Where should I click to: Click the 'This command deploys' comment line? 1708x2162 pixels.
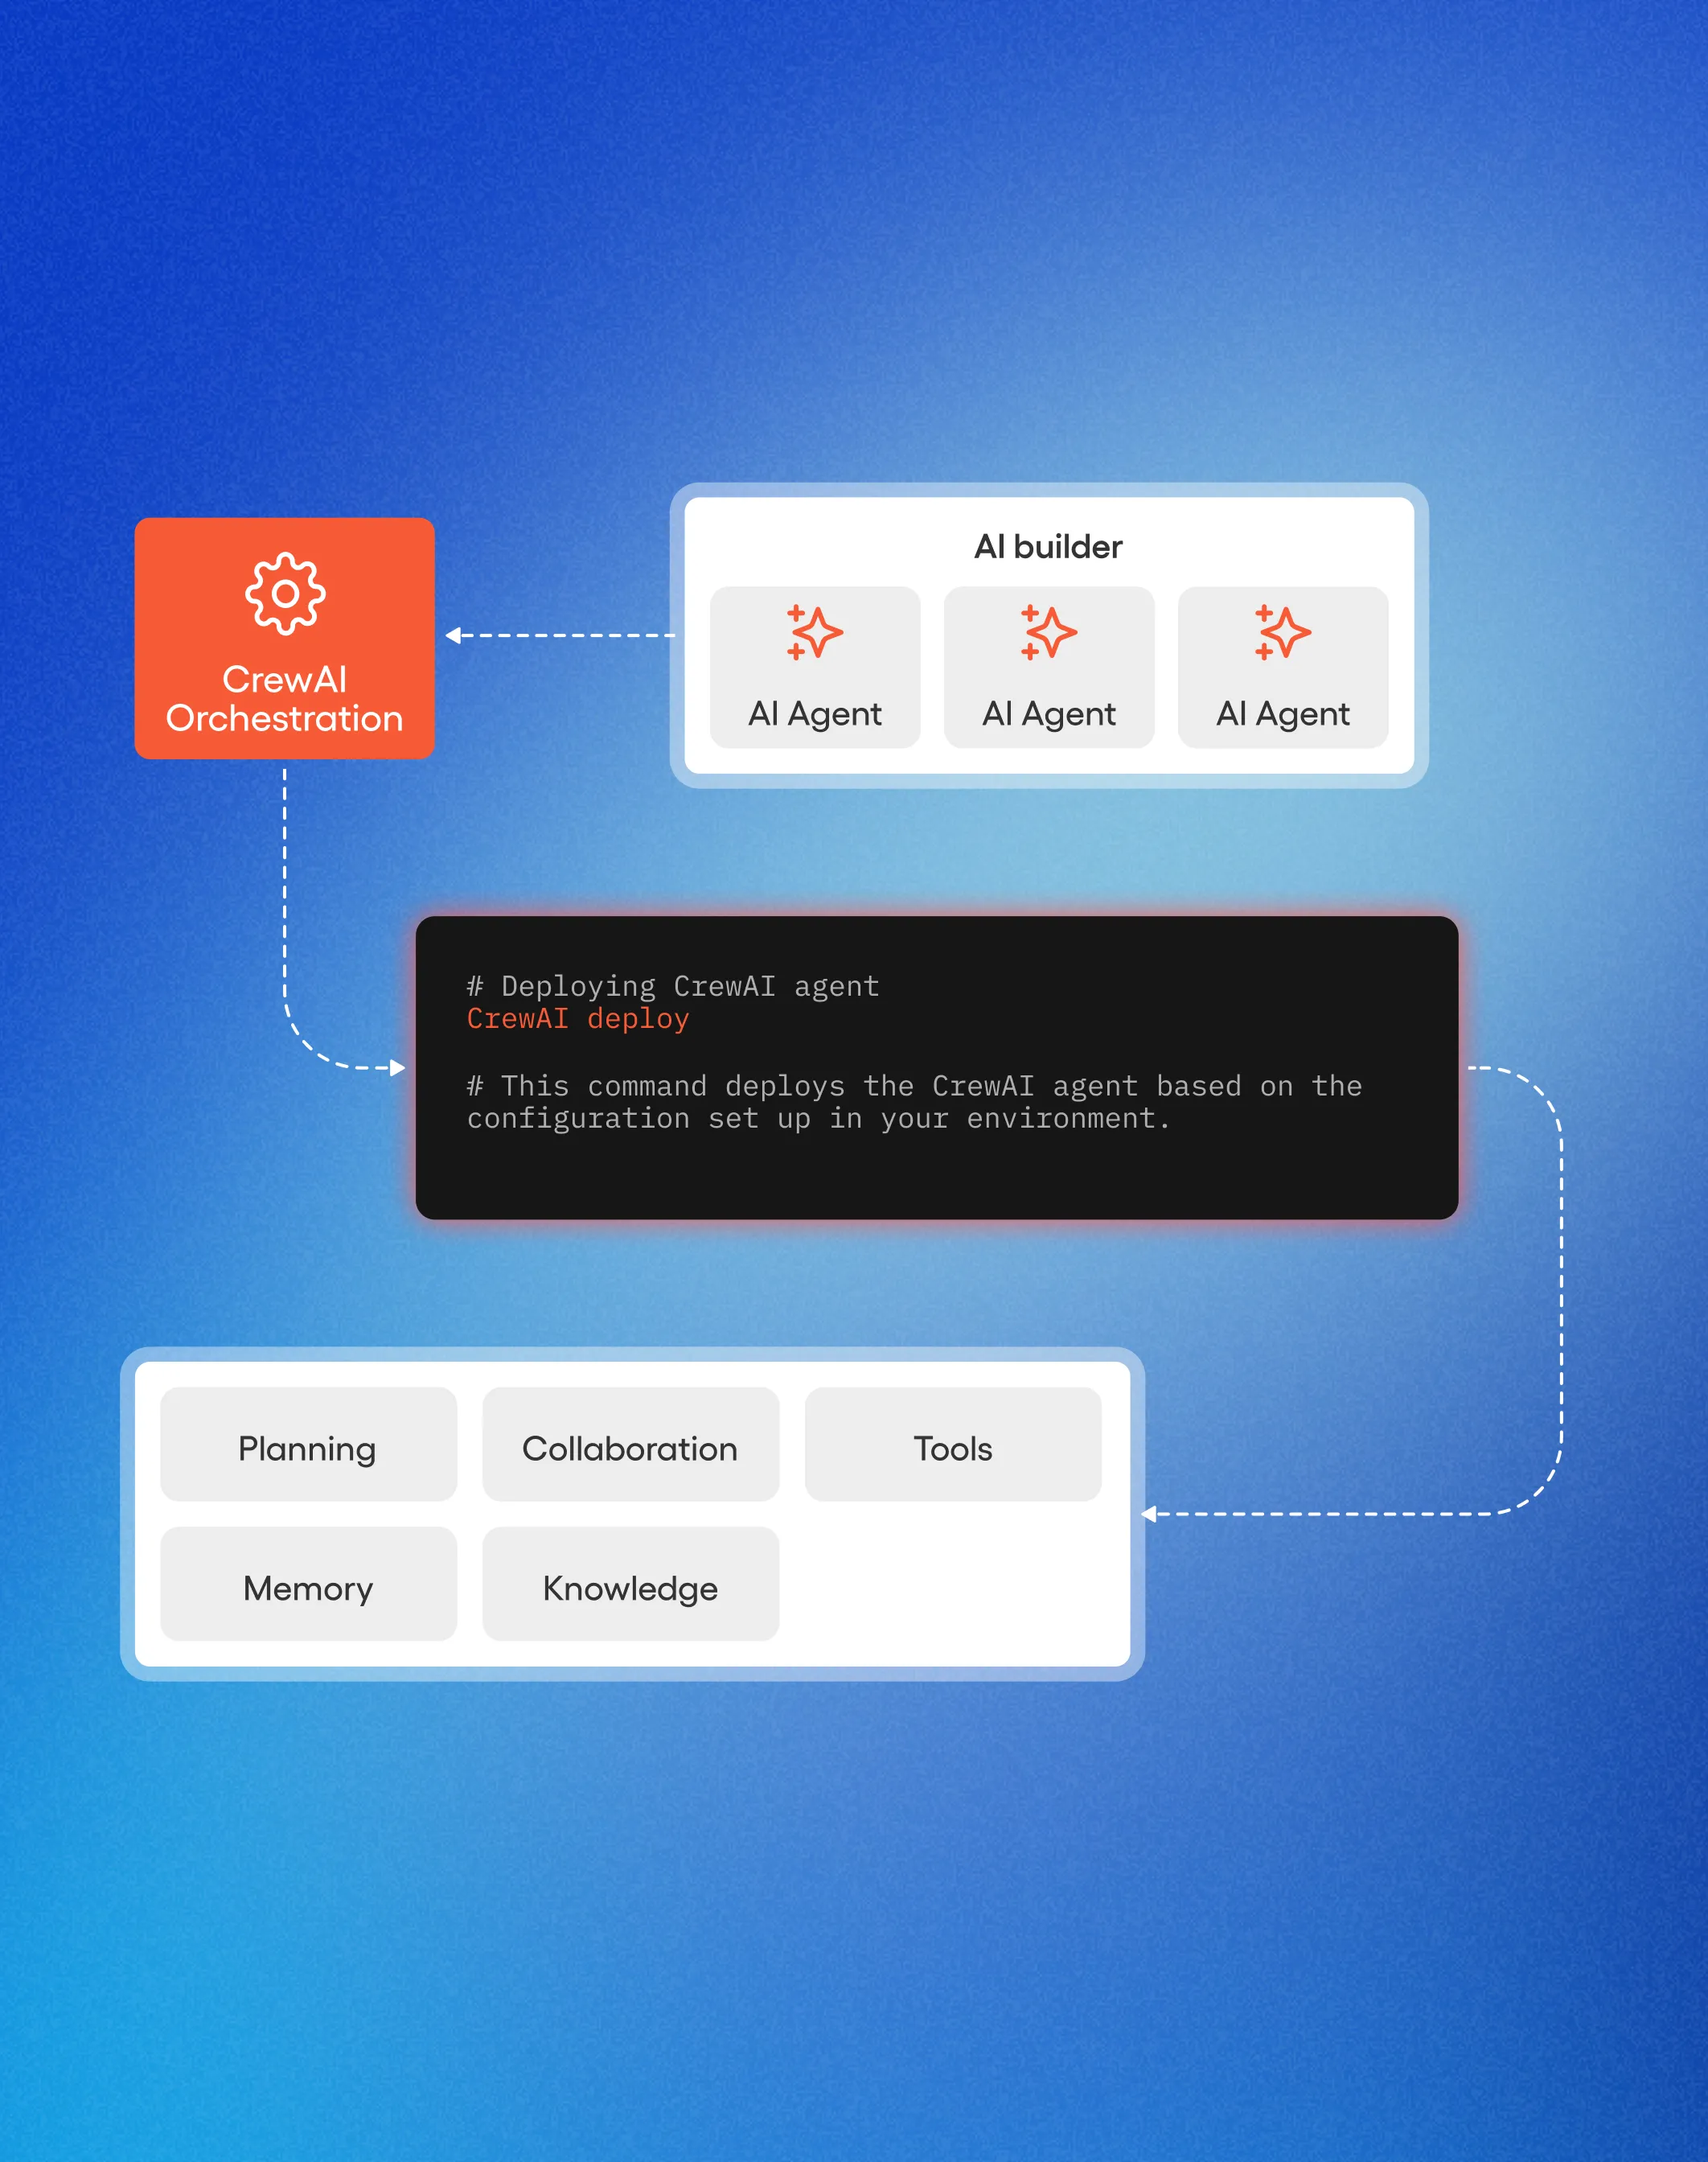coord(913,1086)
